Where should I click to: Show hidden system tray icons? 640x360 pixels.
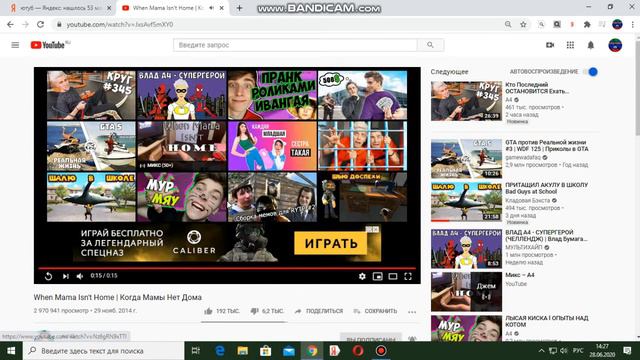click(x=541, y=351)
